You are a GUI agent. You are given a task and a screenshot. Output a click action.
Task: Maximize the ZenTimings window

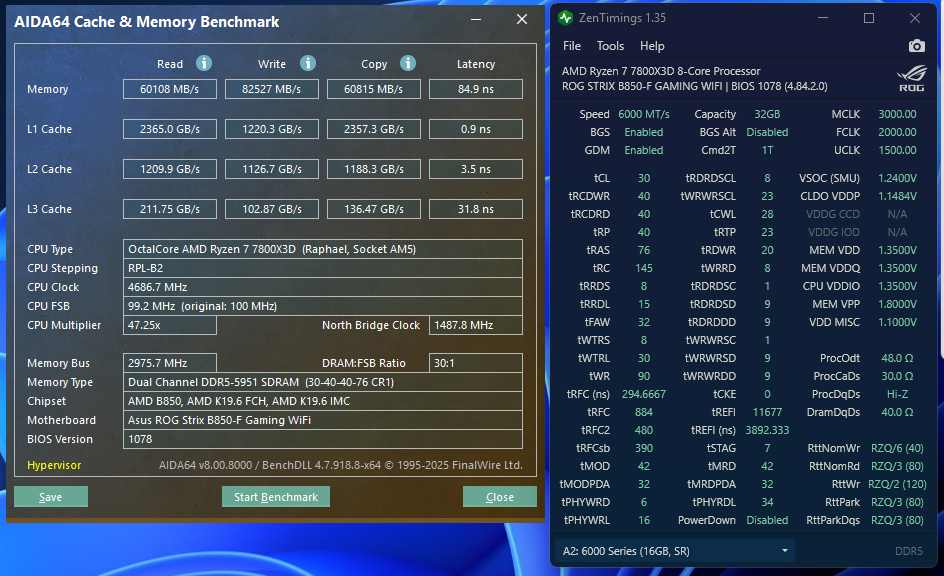tap(869, 18)
